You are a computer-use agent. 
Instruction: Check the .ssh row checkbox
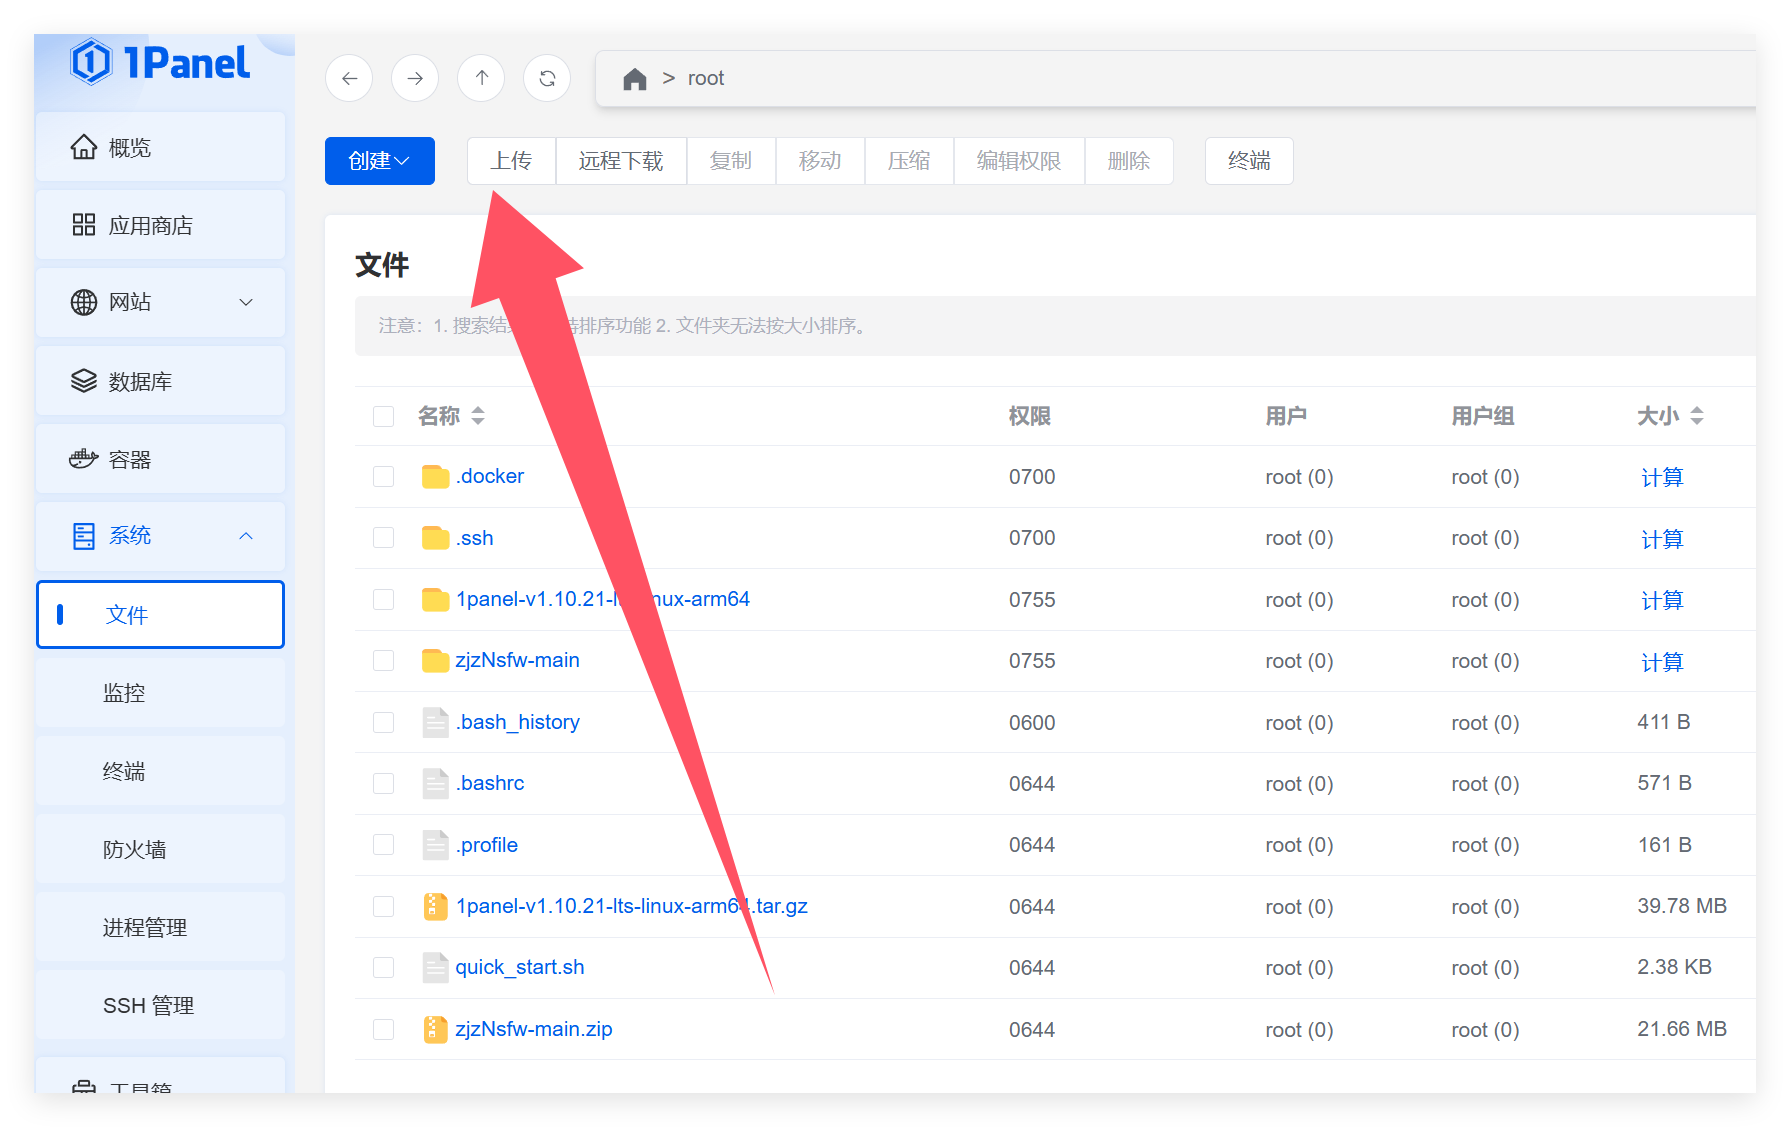(x=383, y=538)
